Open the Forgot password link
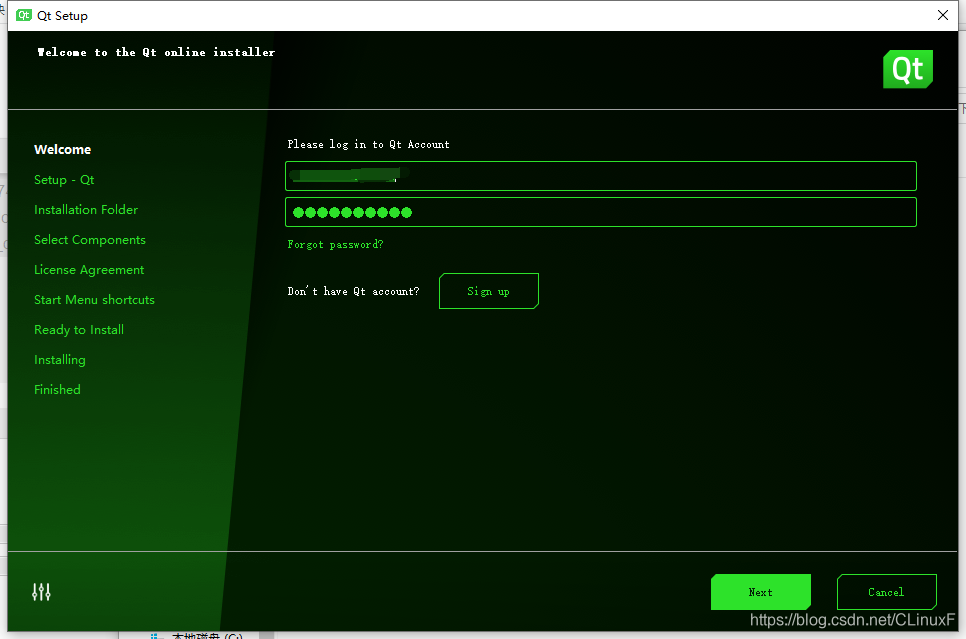 335,245
